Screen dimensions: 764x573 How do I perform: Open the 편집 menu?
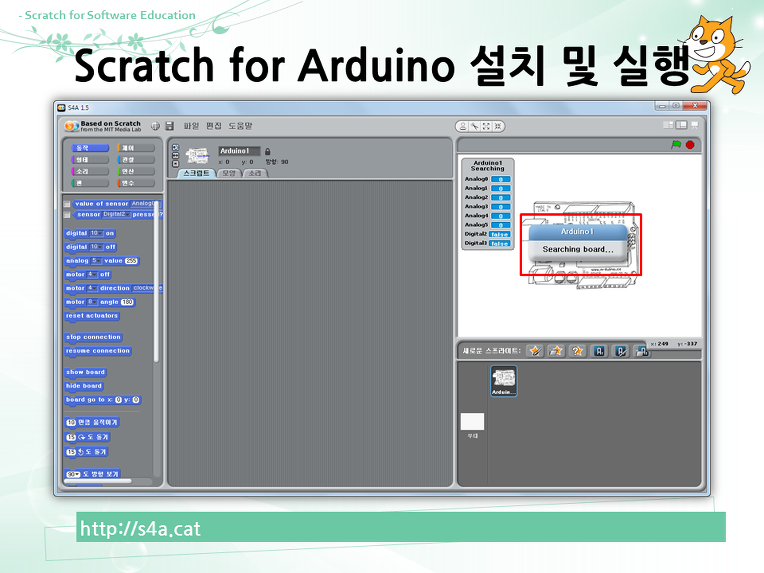213,126
